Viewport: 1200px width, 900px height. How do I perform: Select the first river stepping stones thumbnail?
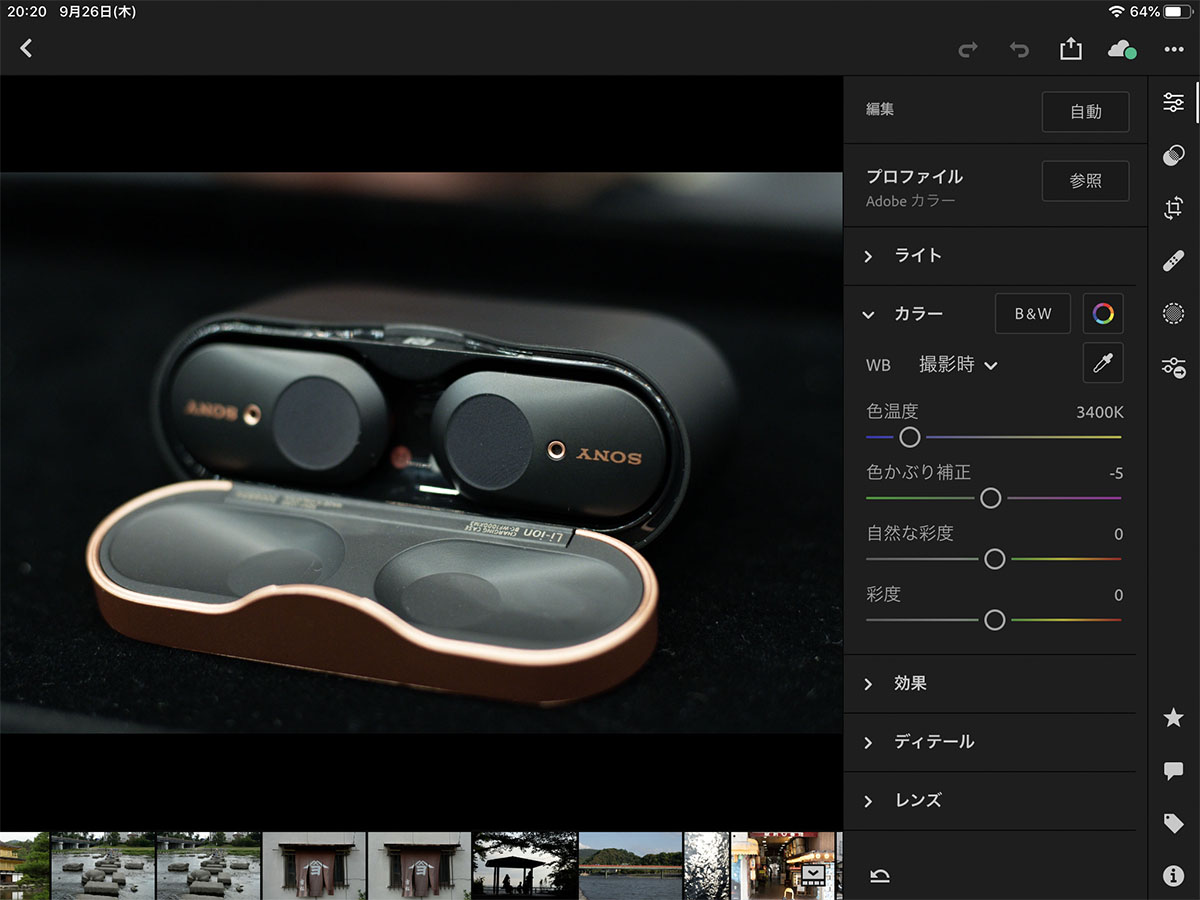[x=103, y=866]
